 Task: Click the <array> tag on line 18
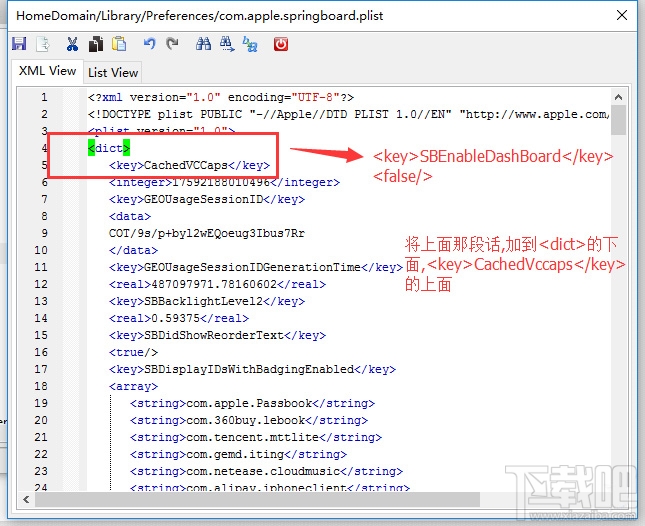[133, 386]
